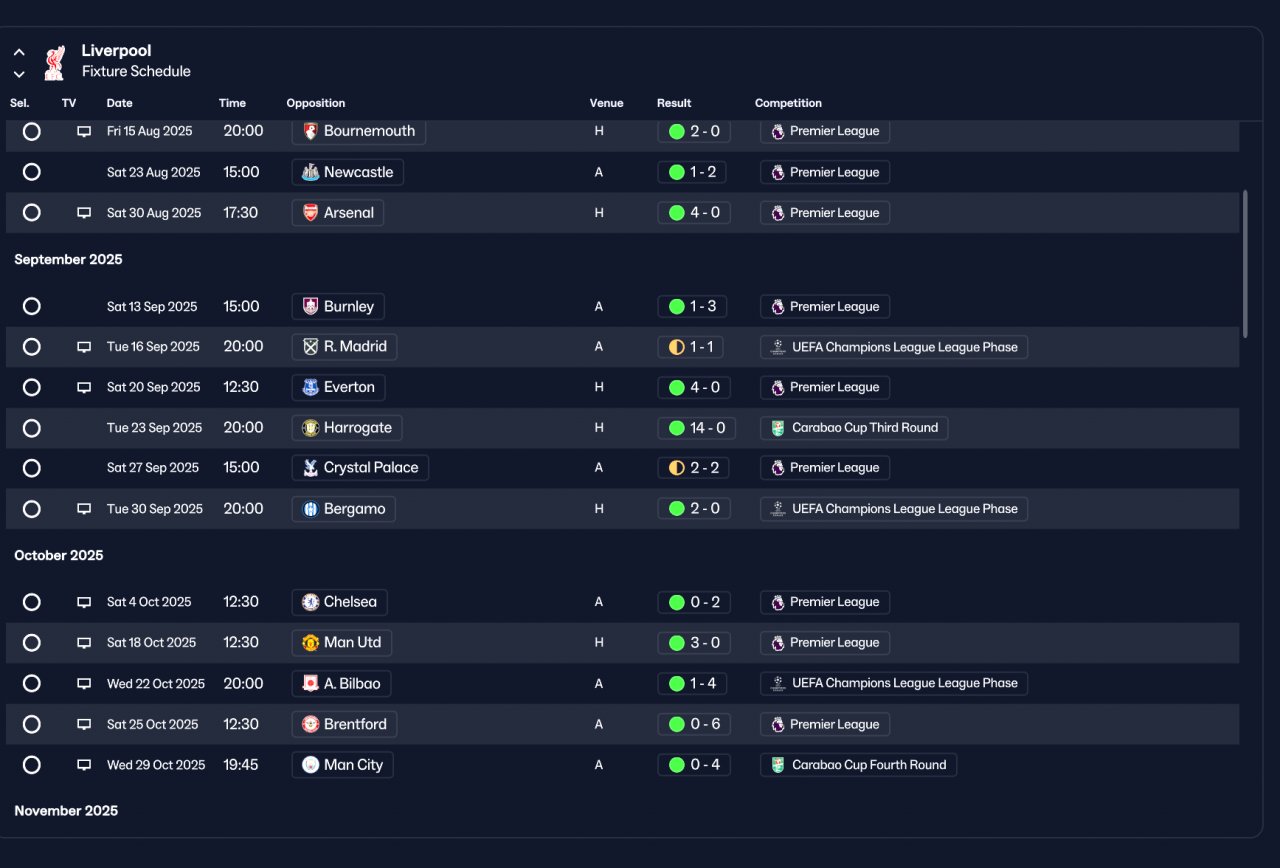Click the vertical scrollbar of fixture list
1280x868 pixels.
point(1245,264)
